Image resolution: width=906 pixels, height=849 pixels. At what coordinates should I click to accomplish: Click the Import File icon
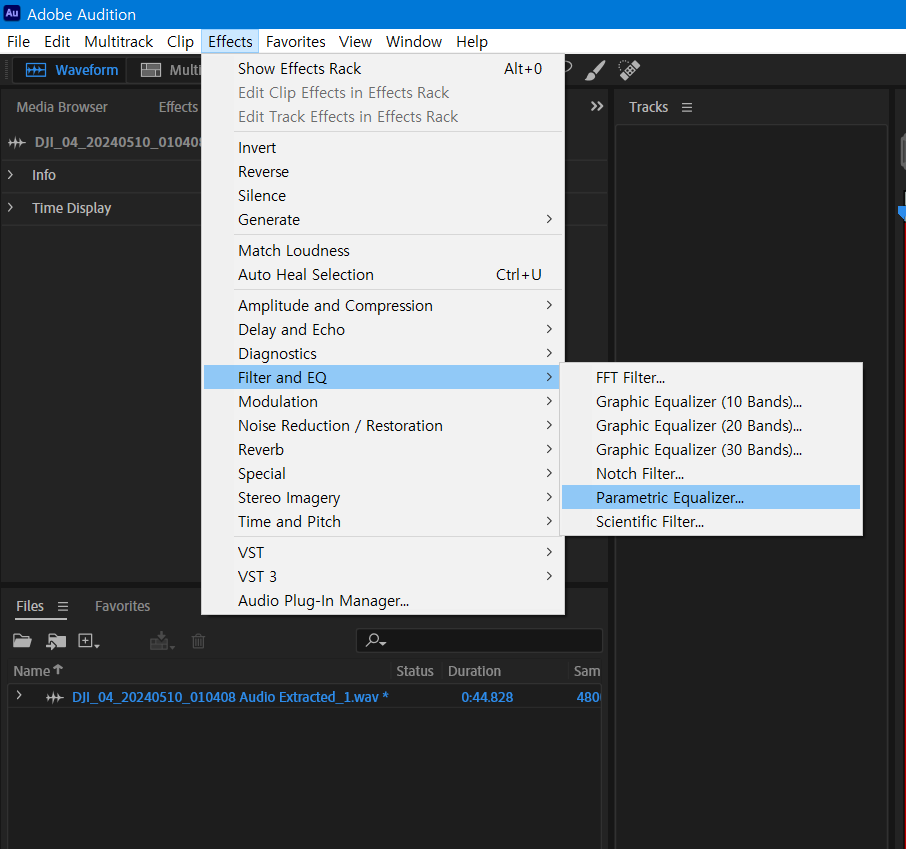[x=56, y=641]
